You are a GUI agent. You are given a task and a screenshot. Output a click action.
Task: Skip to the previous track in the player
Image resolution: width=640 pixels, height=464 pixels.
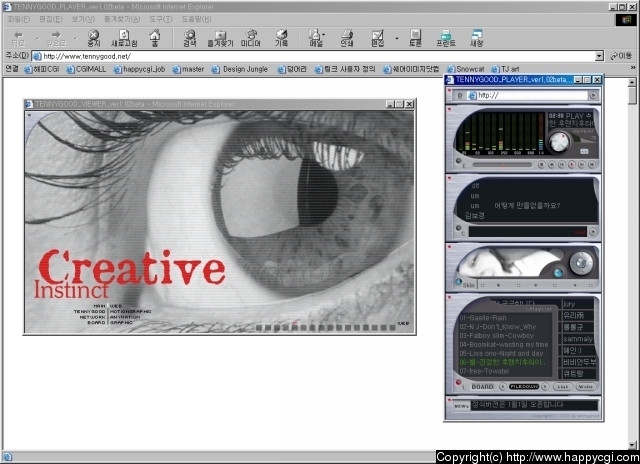click(562, 164)
